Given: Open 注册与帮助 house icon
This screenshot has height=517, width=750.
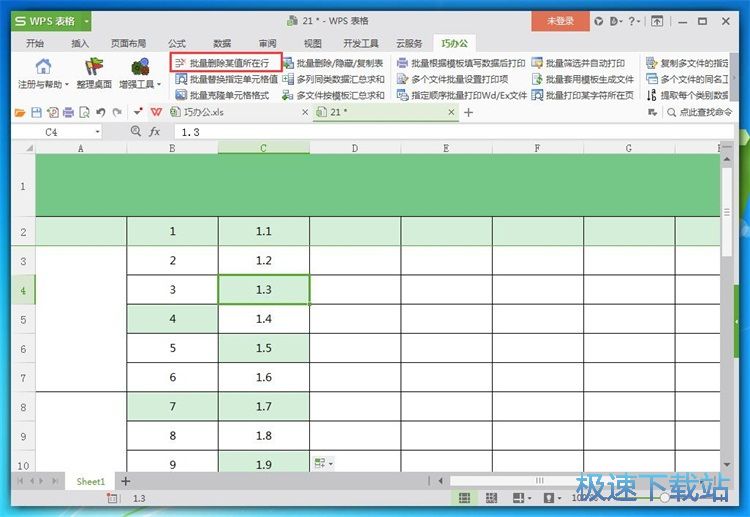Looking at the screenshot, I should coord(43,66).
